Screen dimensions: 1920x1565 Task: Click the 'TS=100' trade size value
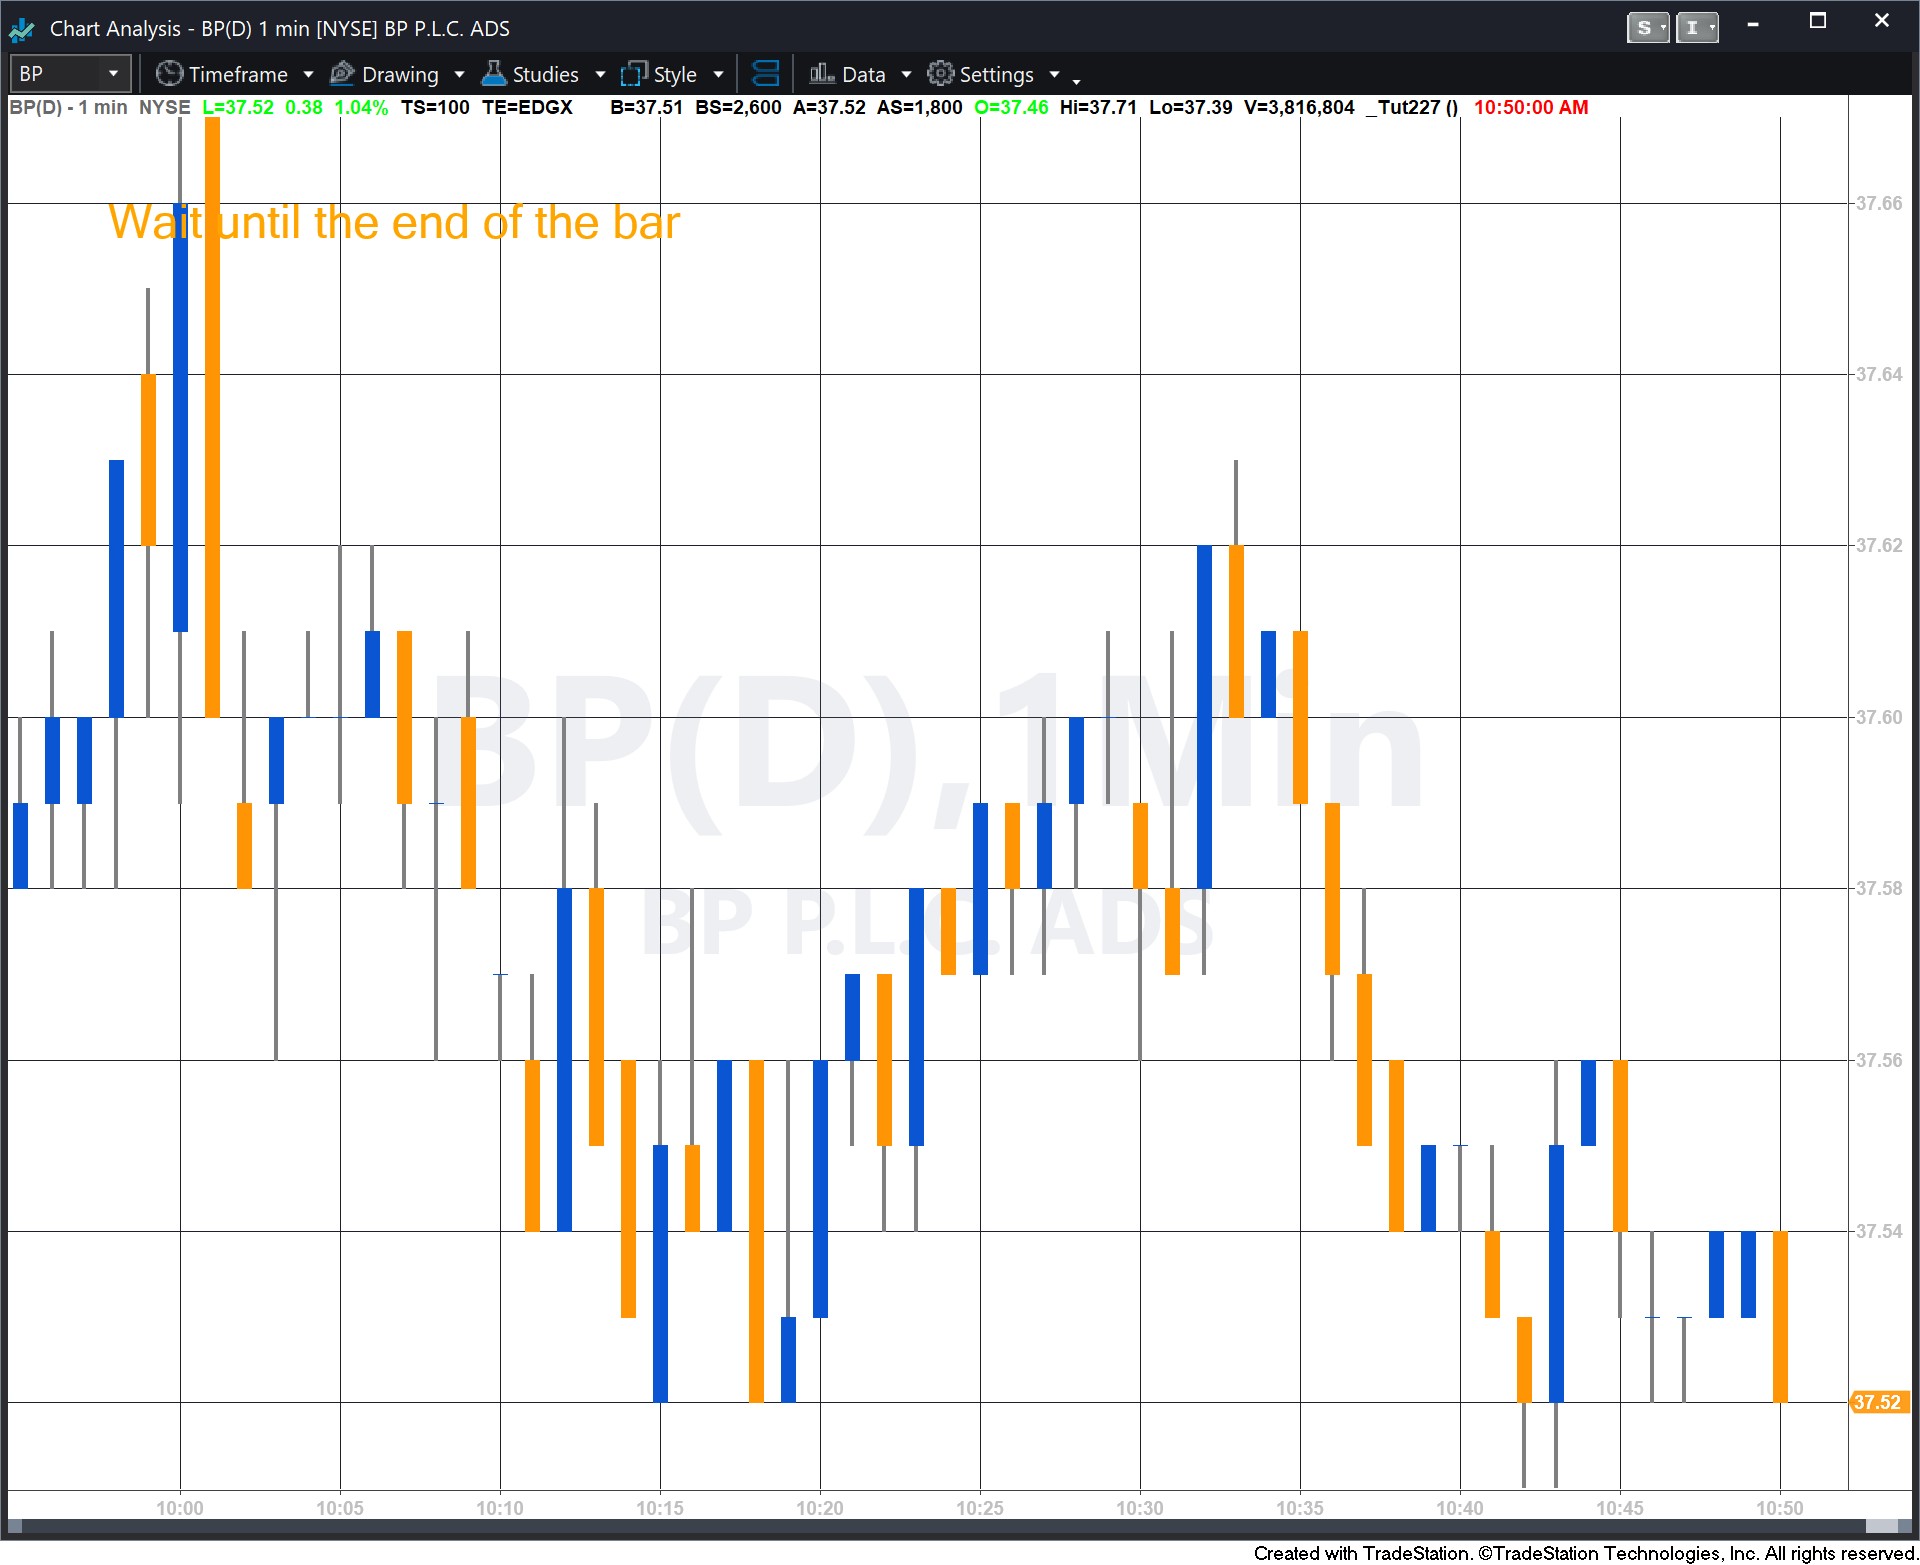(x=435, y=108)
